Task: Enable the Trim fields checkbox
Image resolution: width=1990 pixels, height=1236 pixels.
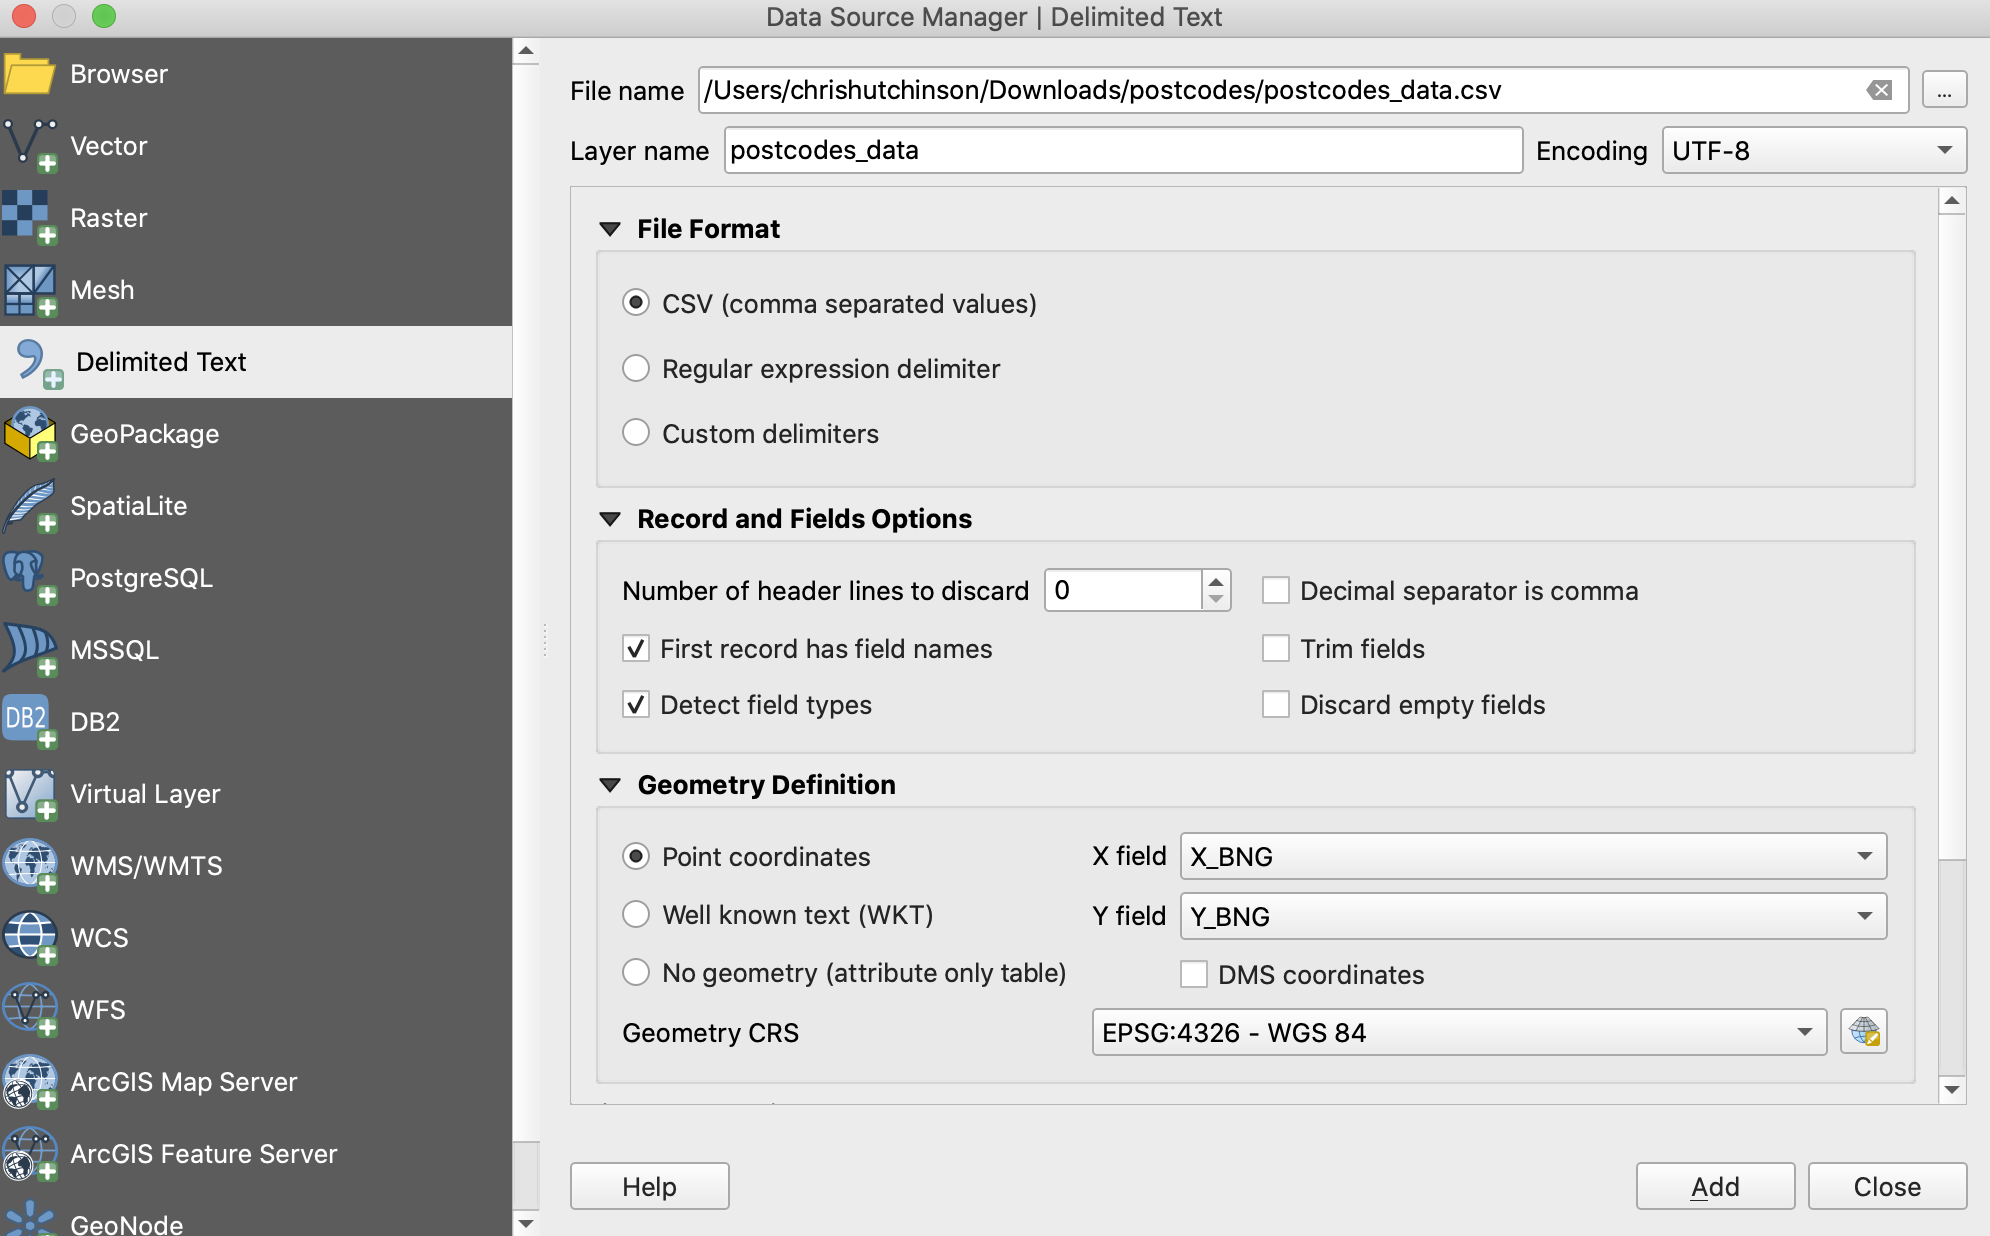Action: (x=1275, y=649)
